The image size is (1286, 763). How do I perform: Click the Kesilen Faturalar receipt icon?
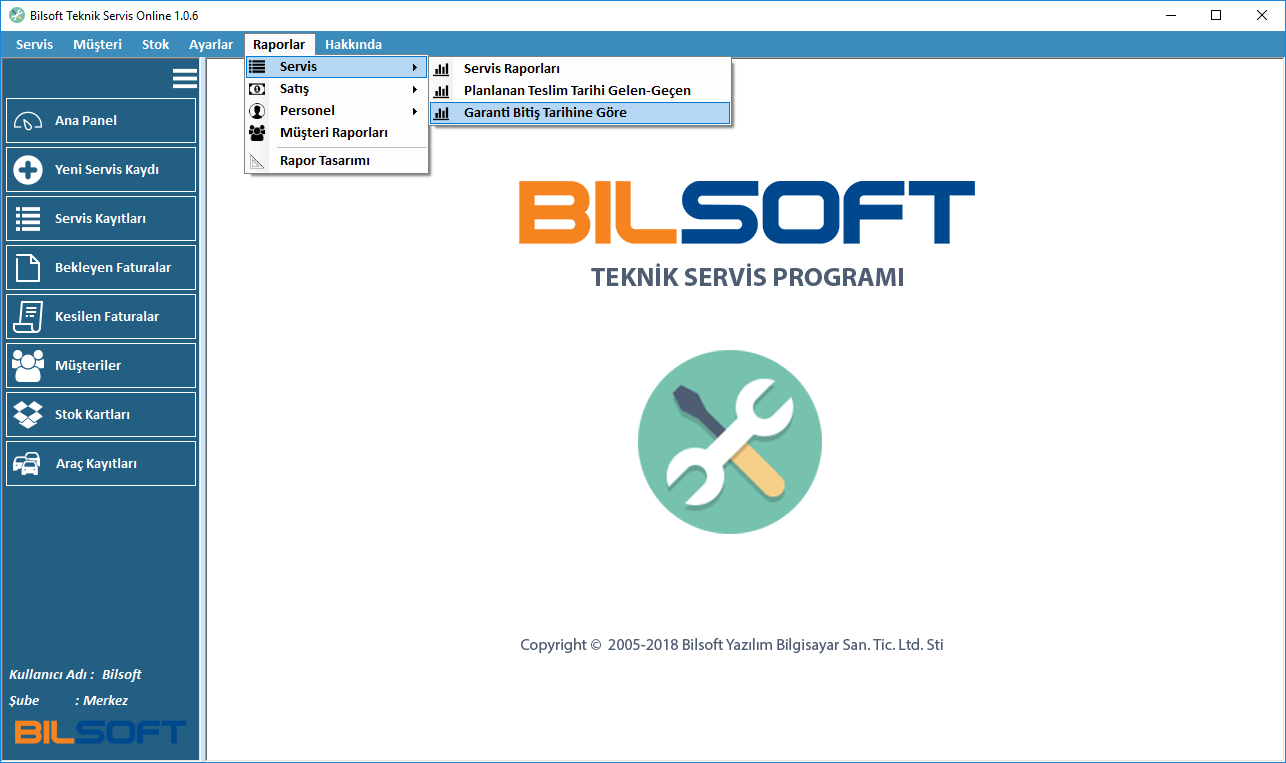27,317
